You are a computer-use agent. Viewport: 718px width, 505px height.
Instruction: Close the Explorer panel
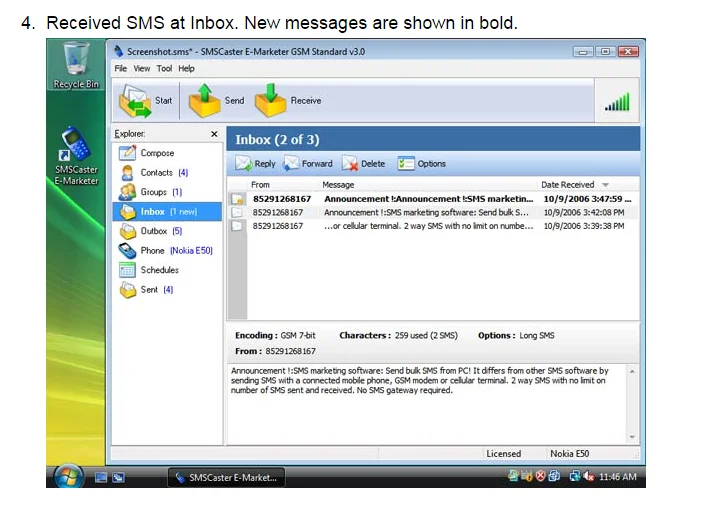[x=213, y=134]
